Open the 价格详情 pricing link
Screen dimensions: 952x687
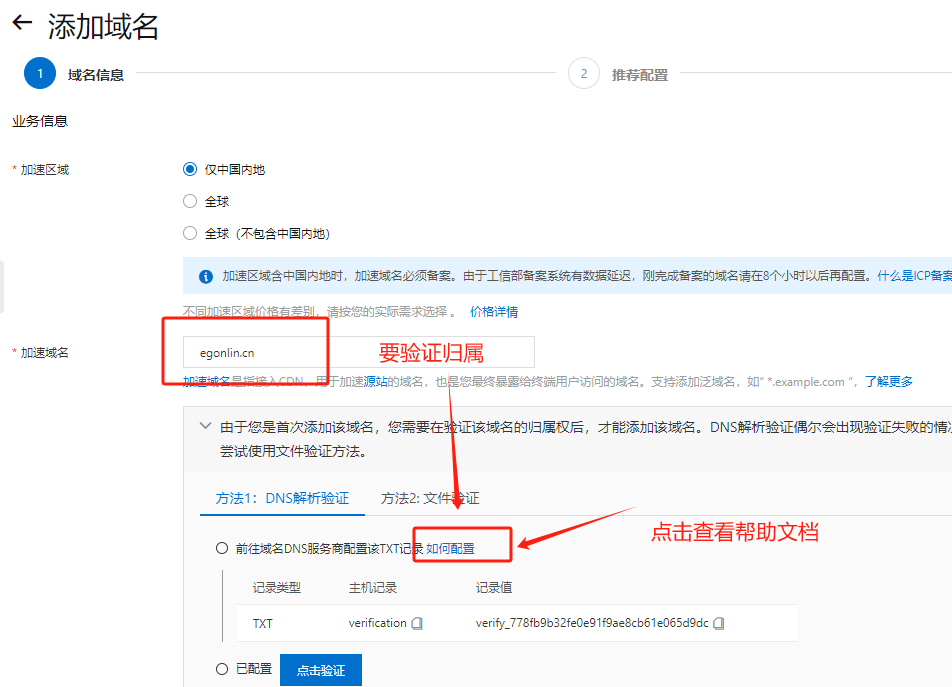(494, 312)
